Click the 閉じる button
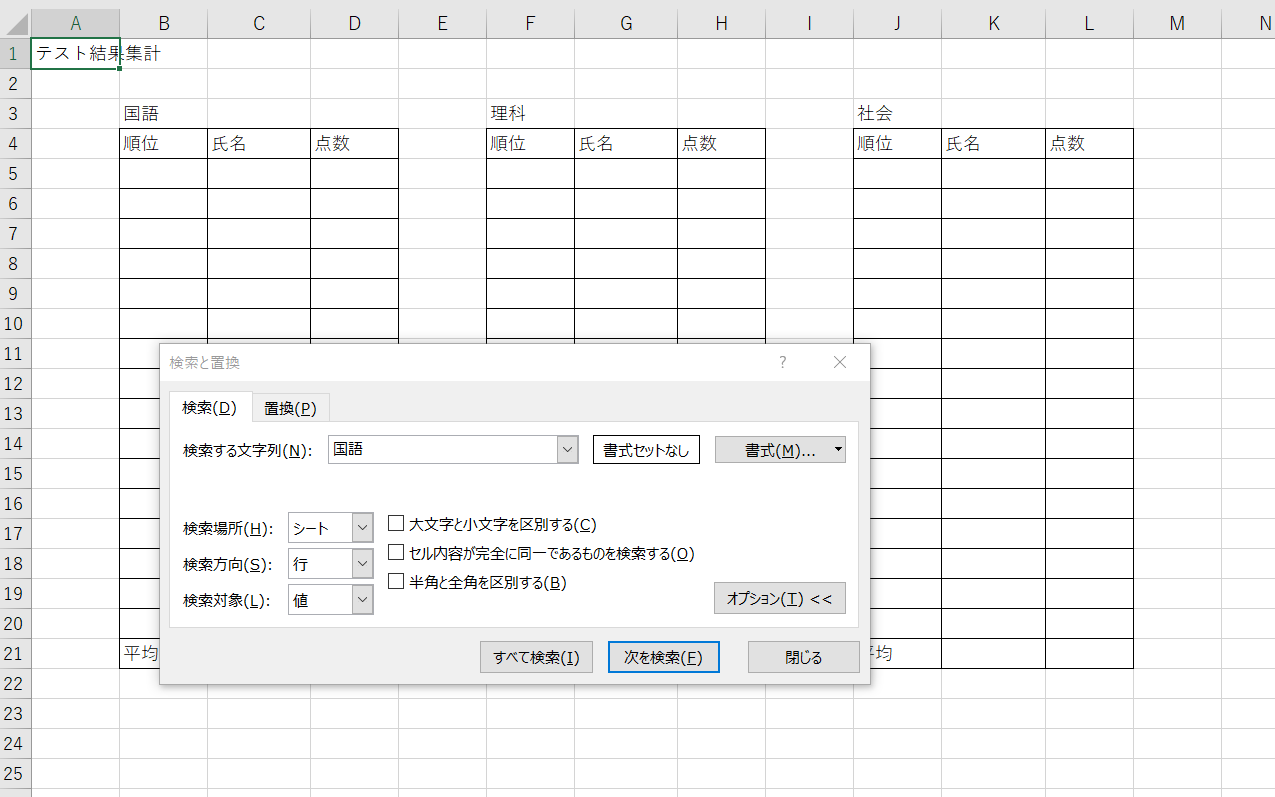Screen dimensions: 1275x797 803,657
